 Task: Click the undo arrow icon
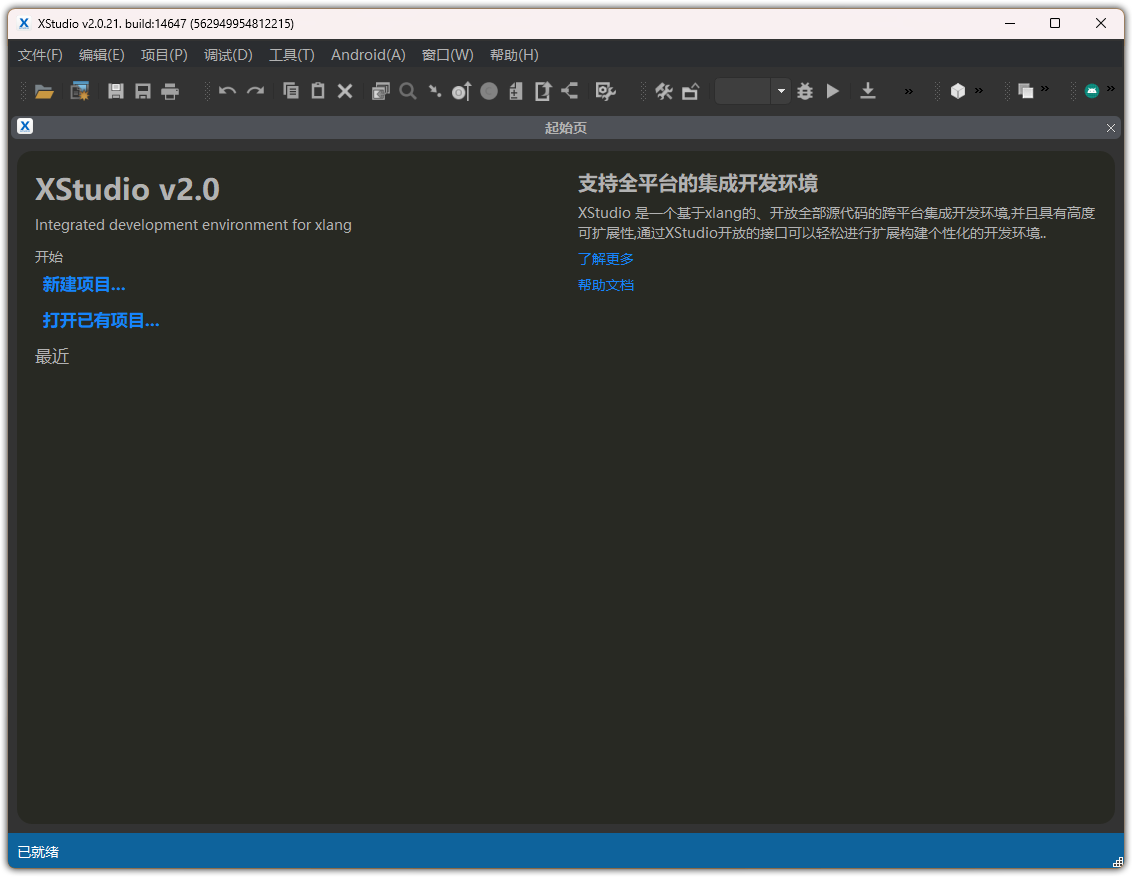(x=227, y=91)
